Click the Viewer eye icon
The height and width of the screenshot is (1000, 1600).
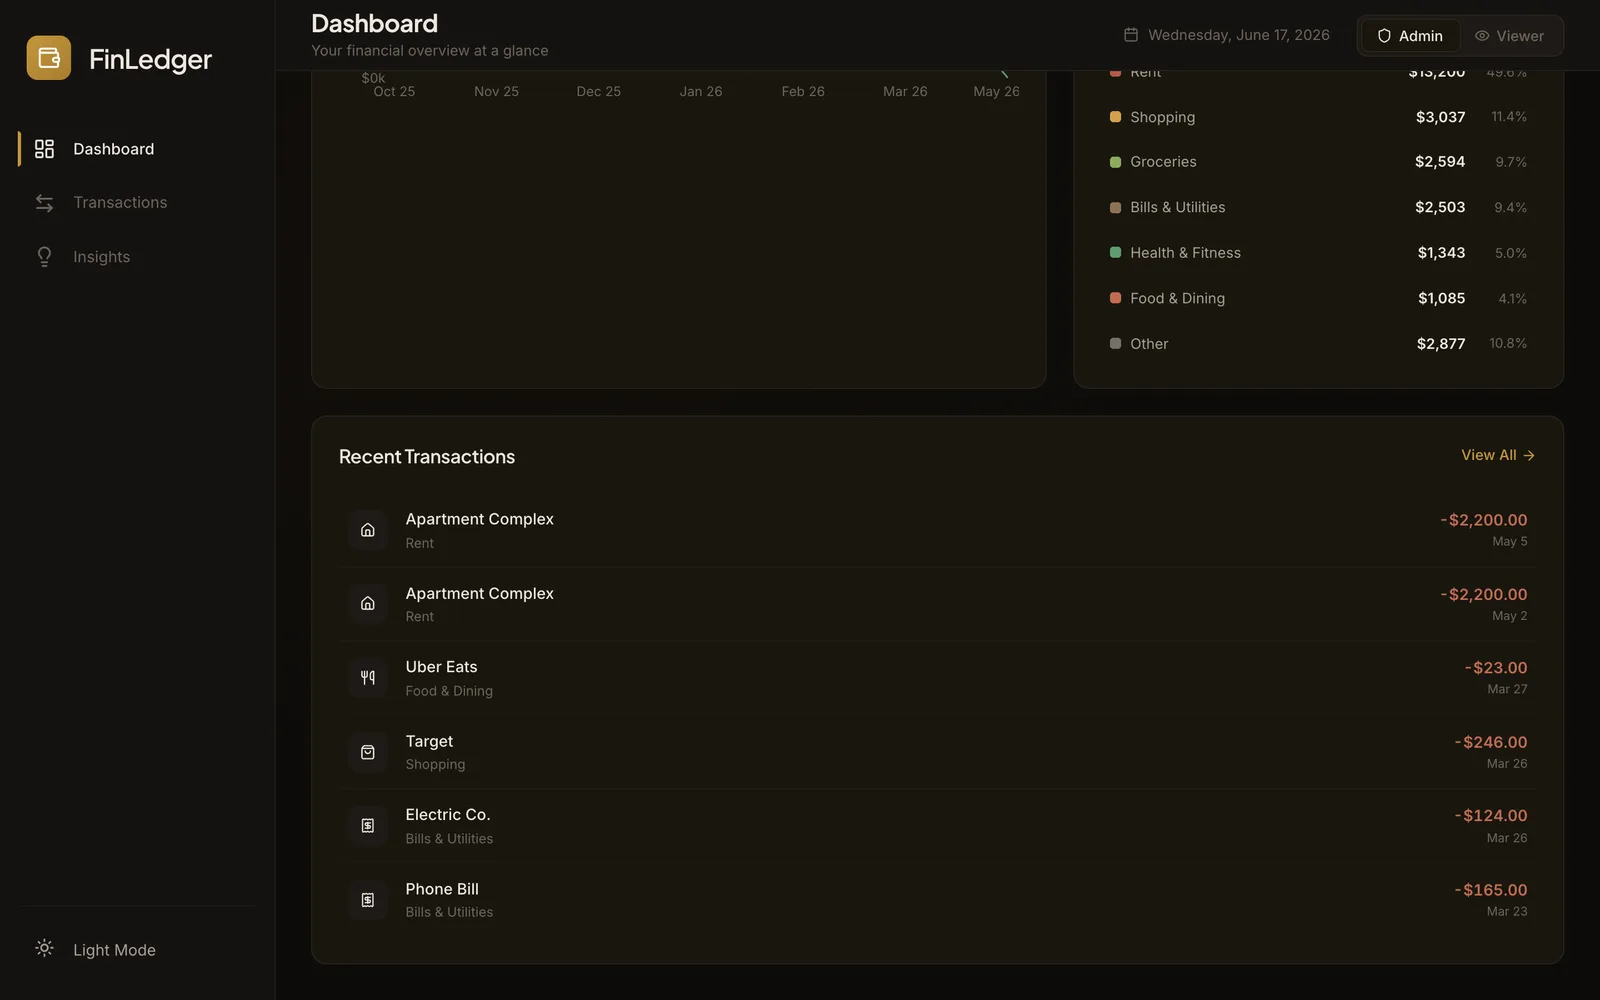click(x=1482, y=36)
